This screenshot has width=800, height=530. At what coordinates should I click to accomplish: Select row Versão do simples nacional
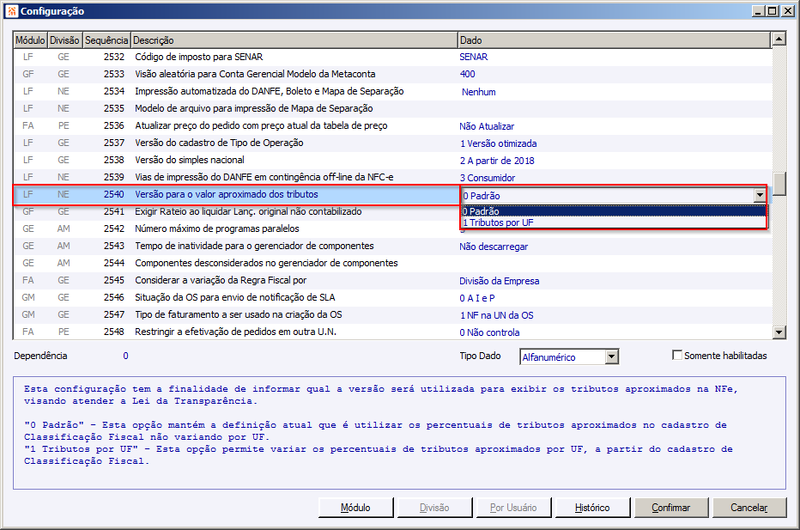(x=392, y=160)
